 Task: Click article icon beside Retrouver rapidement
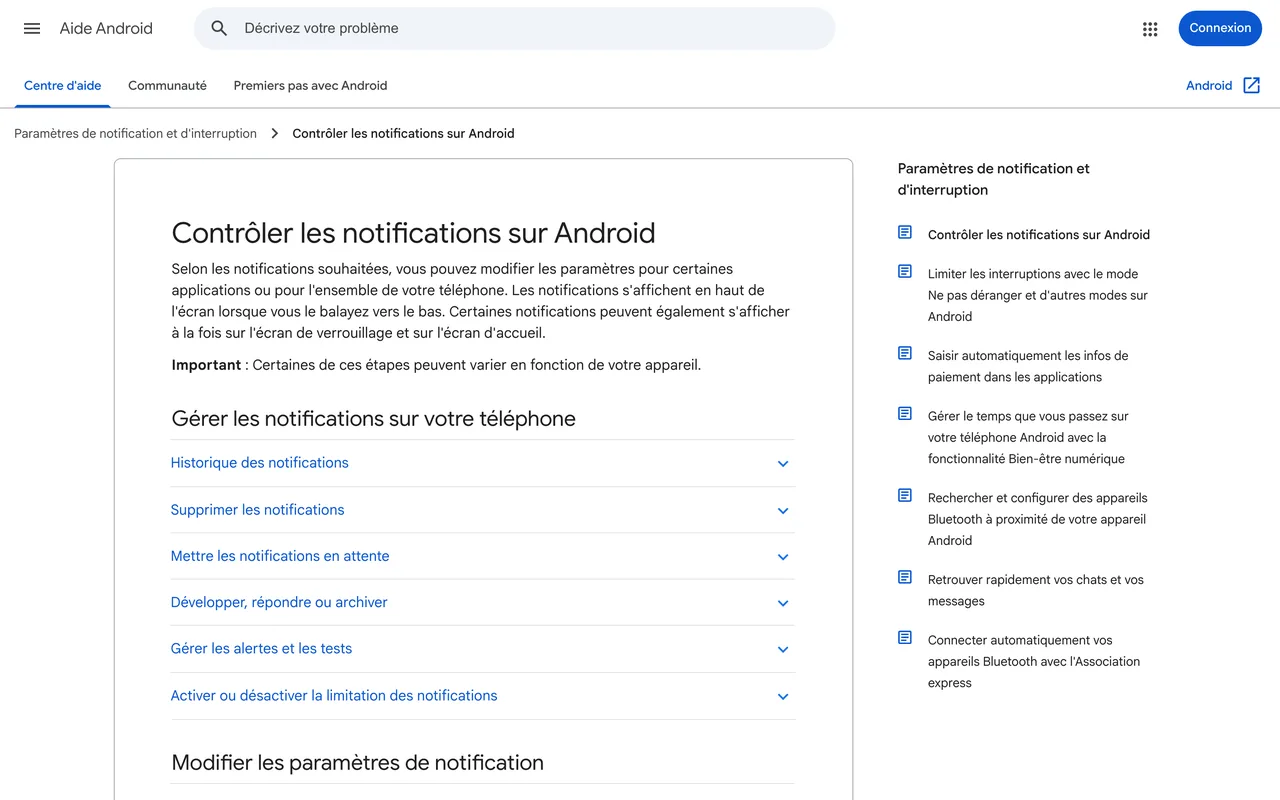[x=905, y=578]
